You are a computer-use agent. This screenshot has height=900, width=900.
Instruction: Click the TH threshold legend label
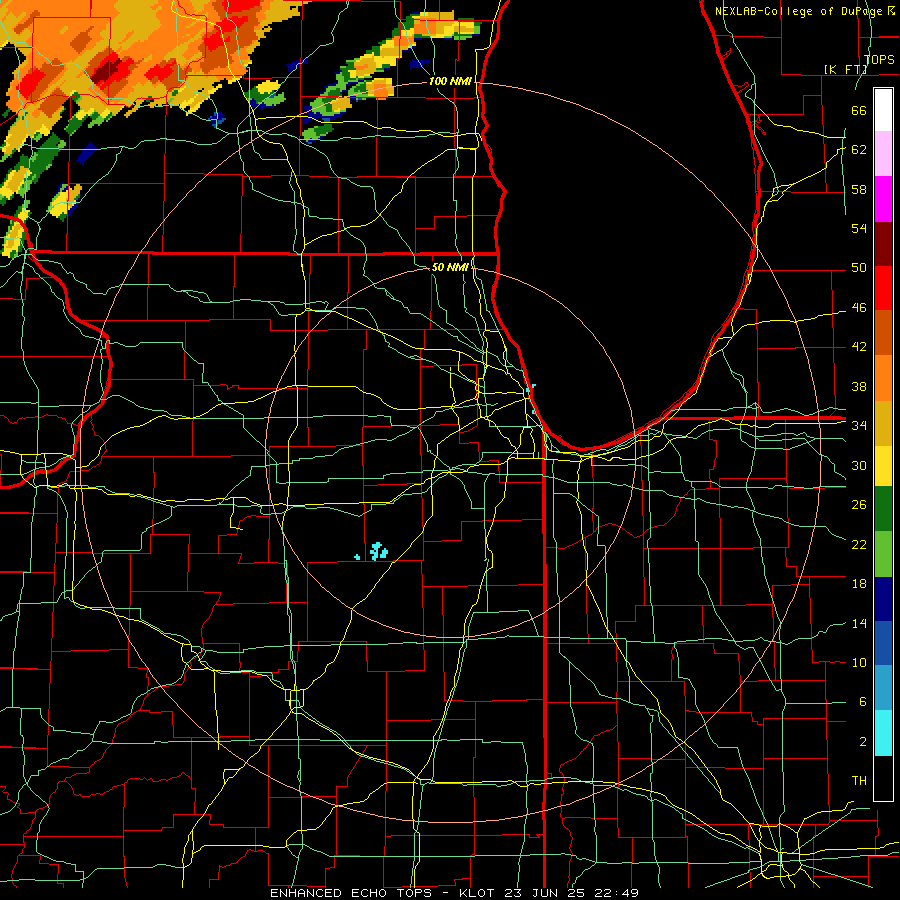(x=859, y=781)
